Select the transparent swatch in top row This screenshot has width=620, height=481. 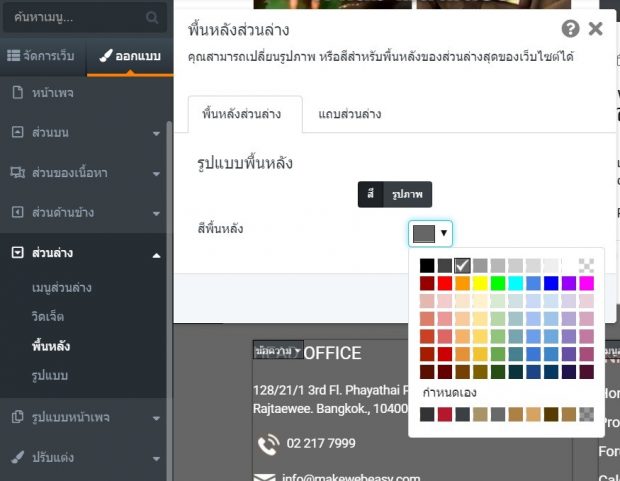[x=586, y=266]
